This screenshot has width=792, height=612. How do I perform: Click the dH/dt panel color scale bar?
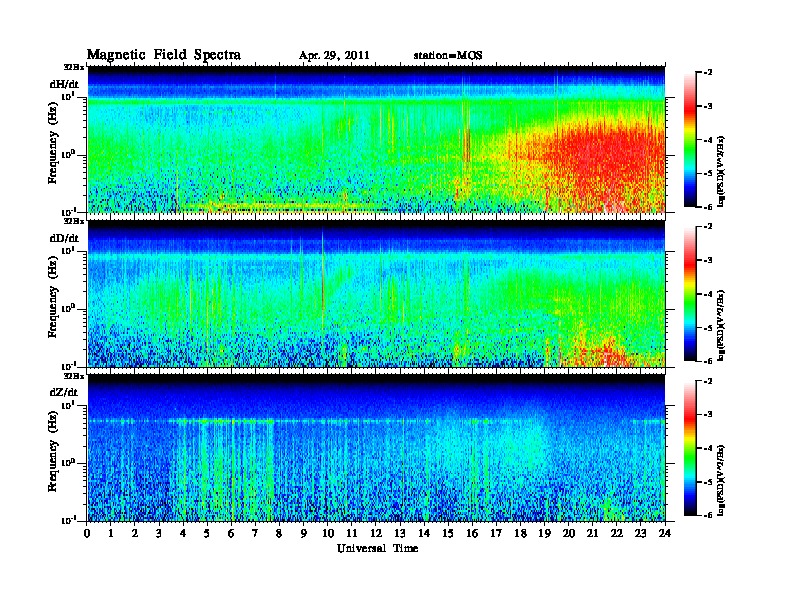(690, 139)
